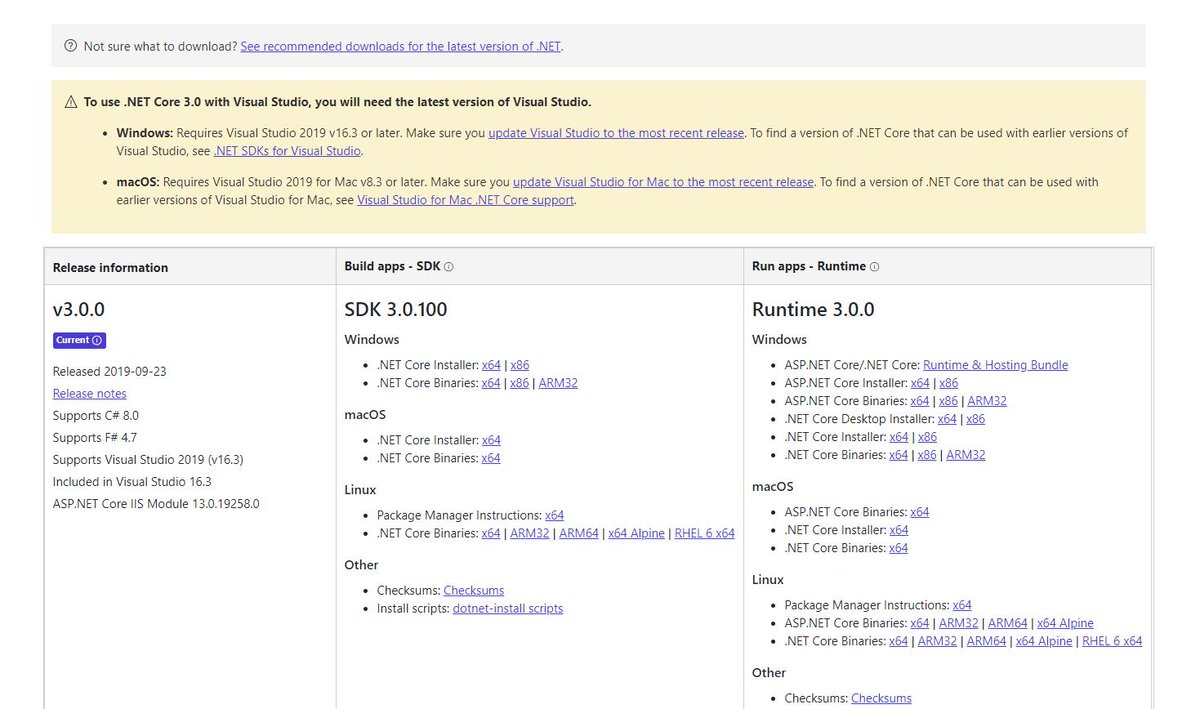Screen dimensions: 1200x709
Task: Click the info icon in the Current badge
Action: click(x=97, y=340)
